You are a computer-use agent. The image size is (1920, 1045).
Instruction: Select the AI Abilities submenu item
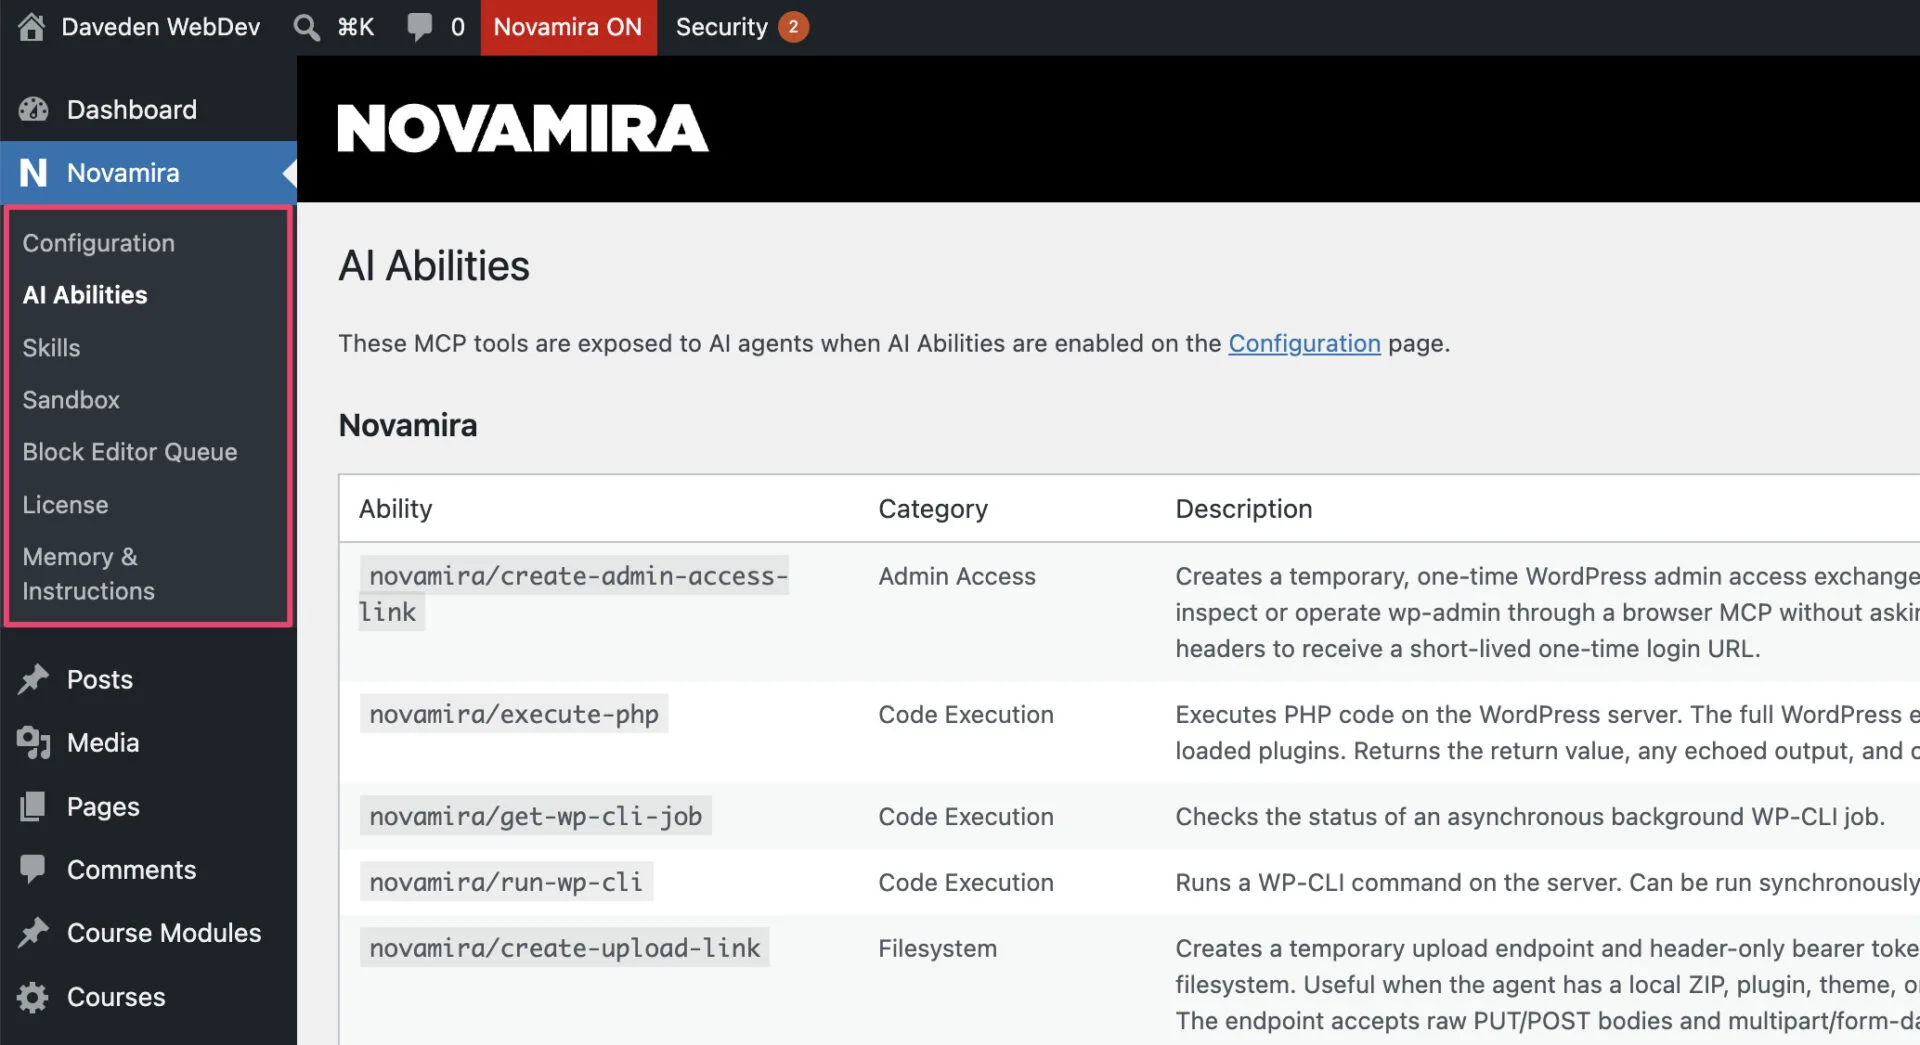click(85, 295)
